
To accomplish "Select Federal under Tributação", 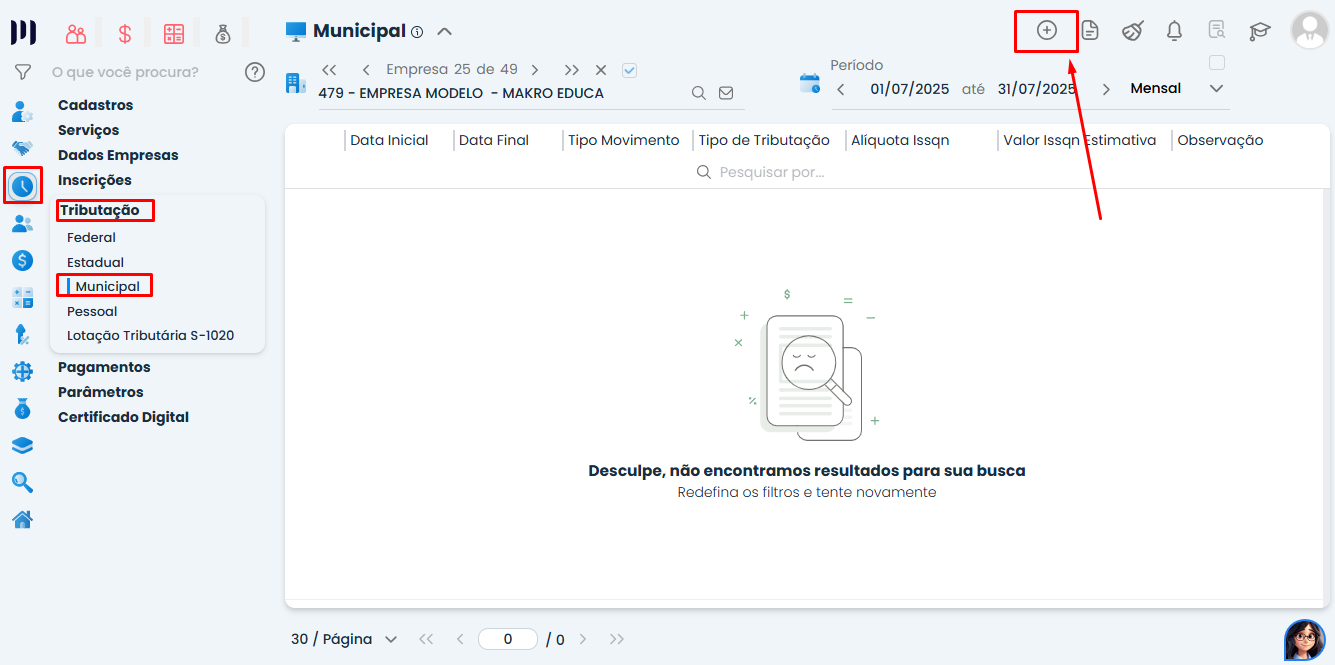I will pos(91,237).
